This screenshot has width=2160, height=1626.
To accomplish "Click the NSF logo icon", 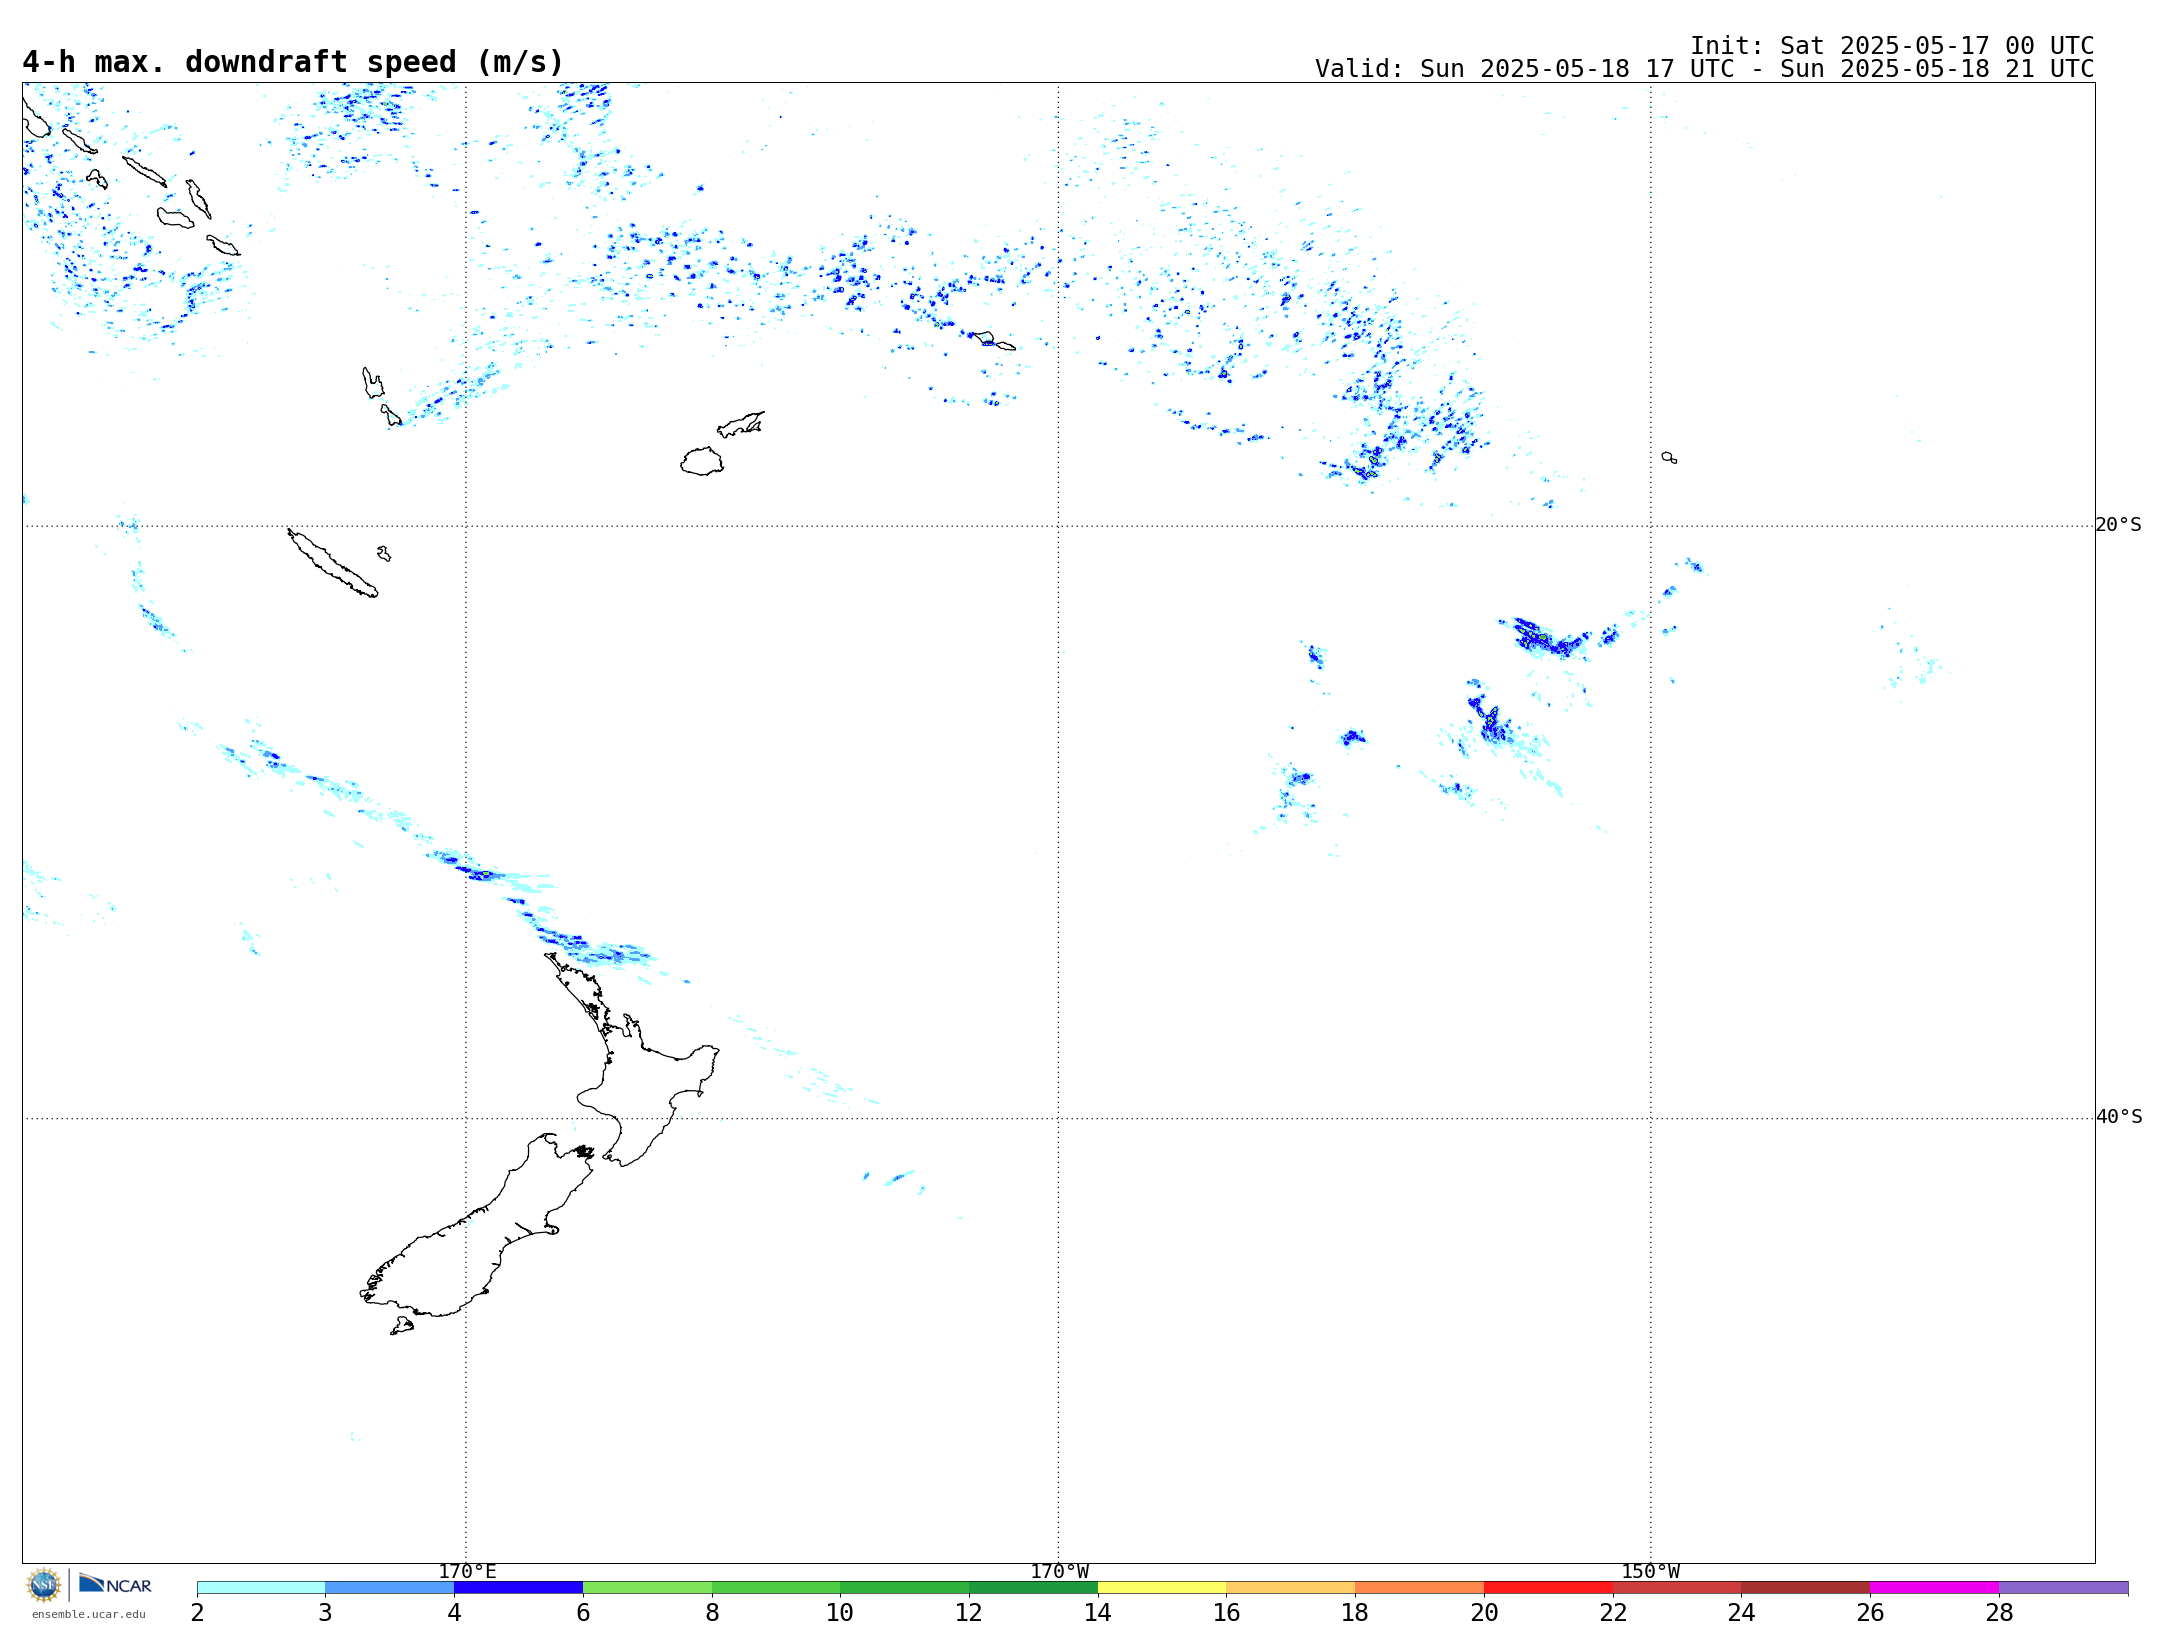I will (x=44, y=1585).
